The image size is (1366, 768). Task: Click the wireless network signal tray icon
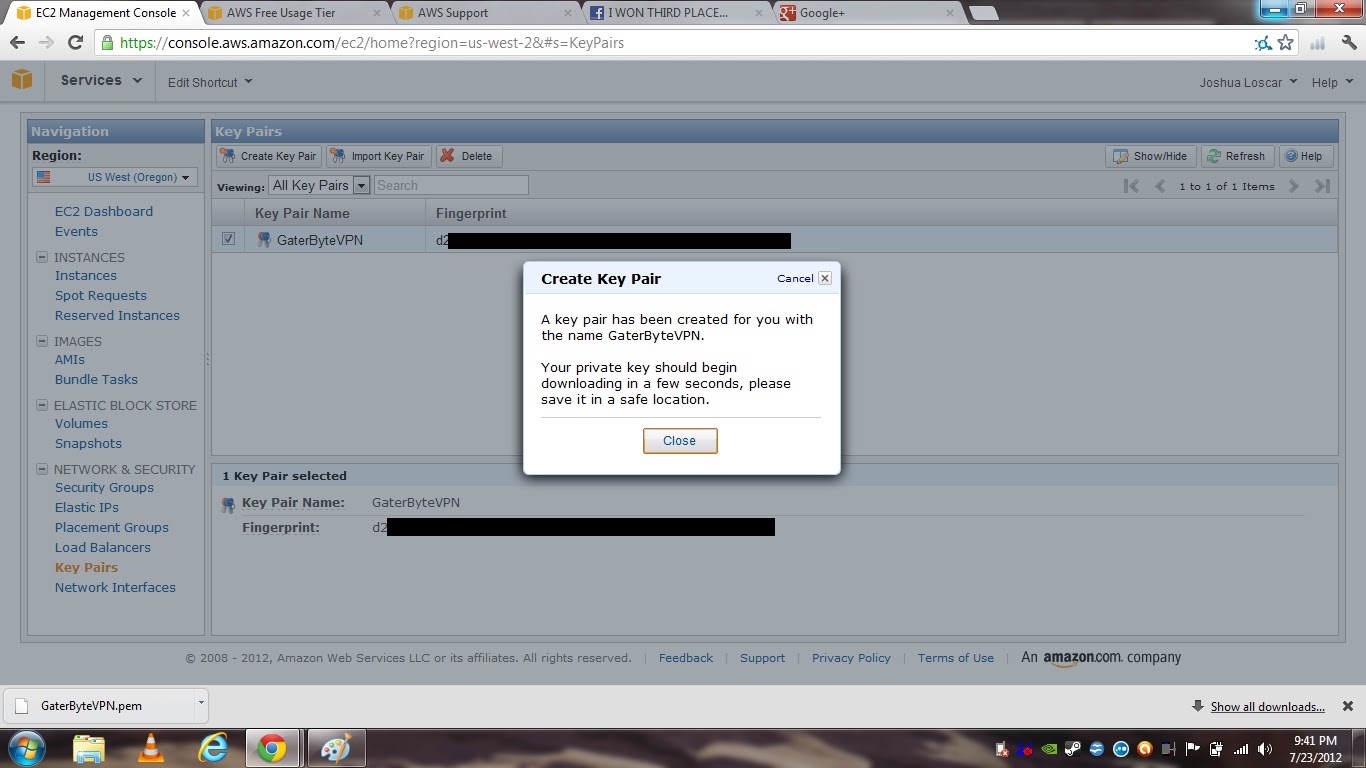coord(1241,749)
